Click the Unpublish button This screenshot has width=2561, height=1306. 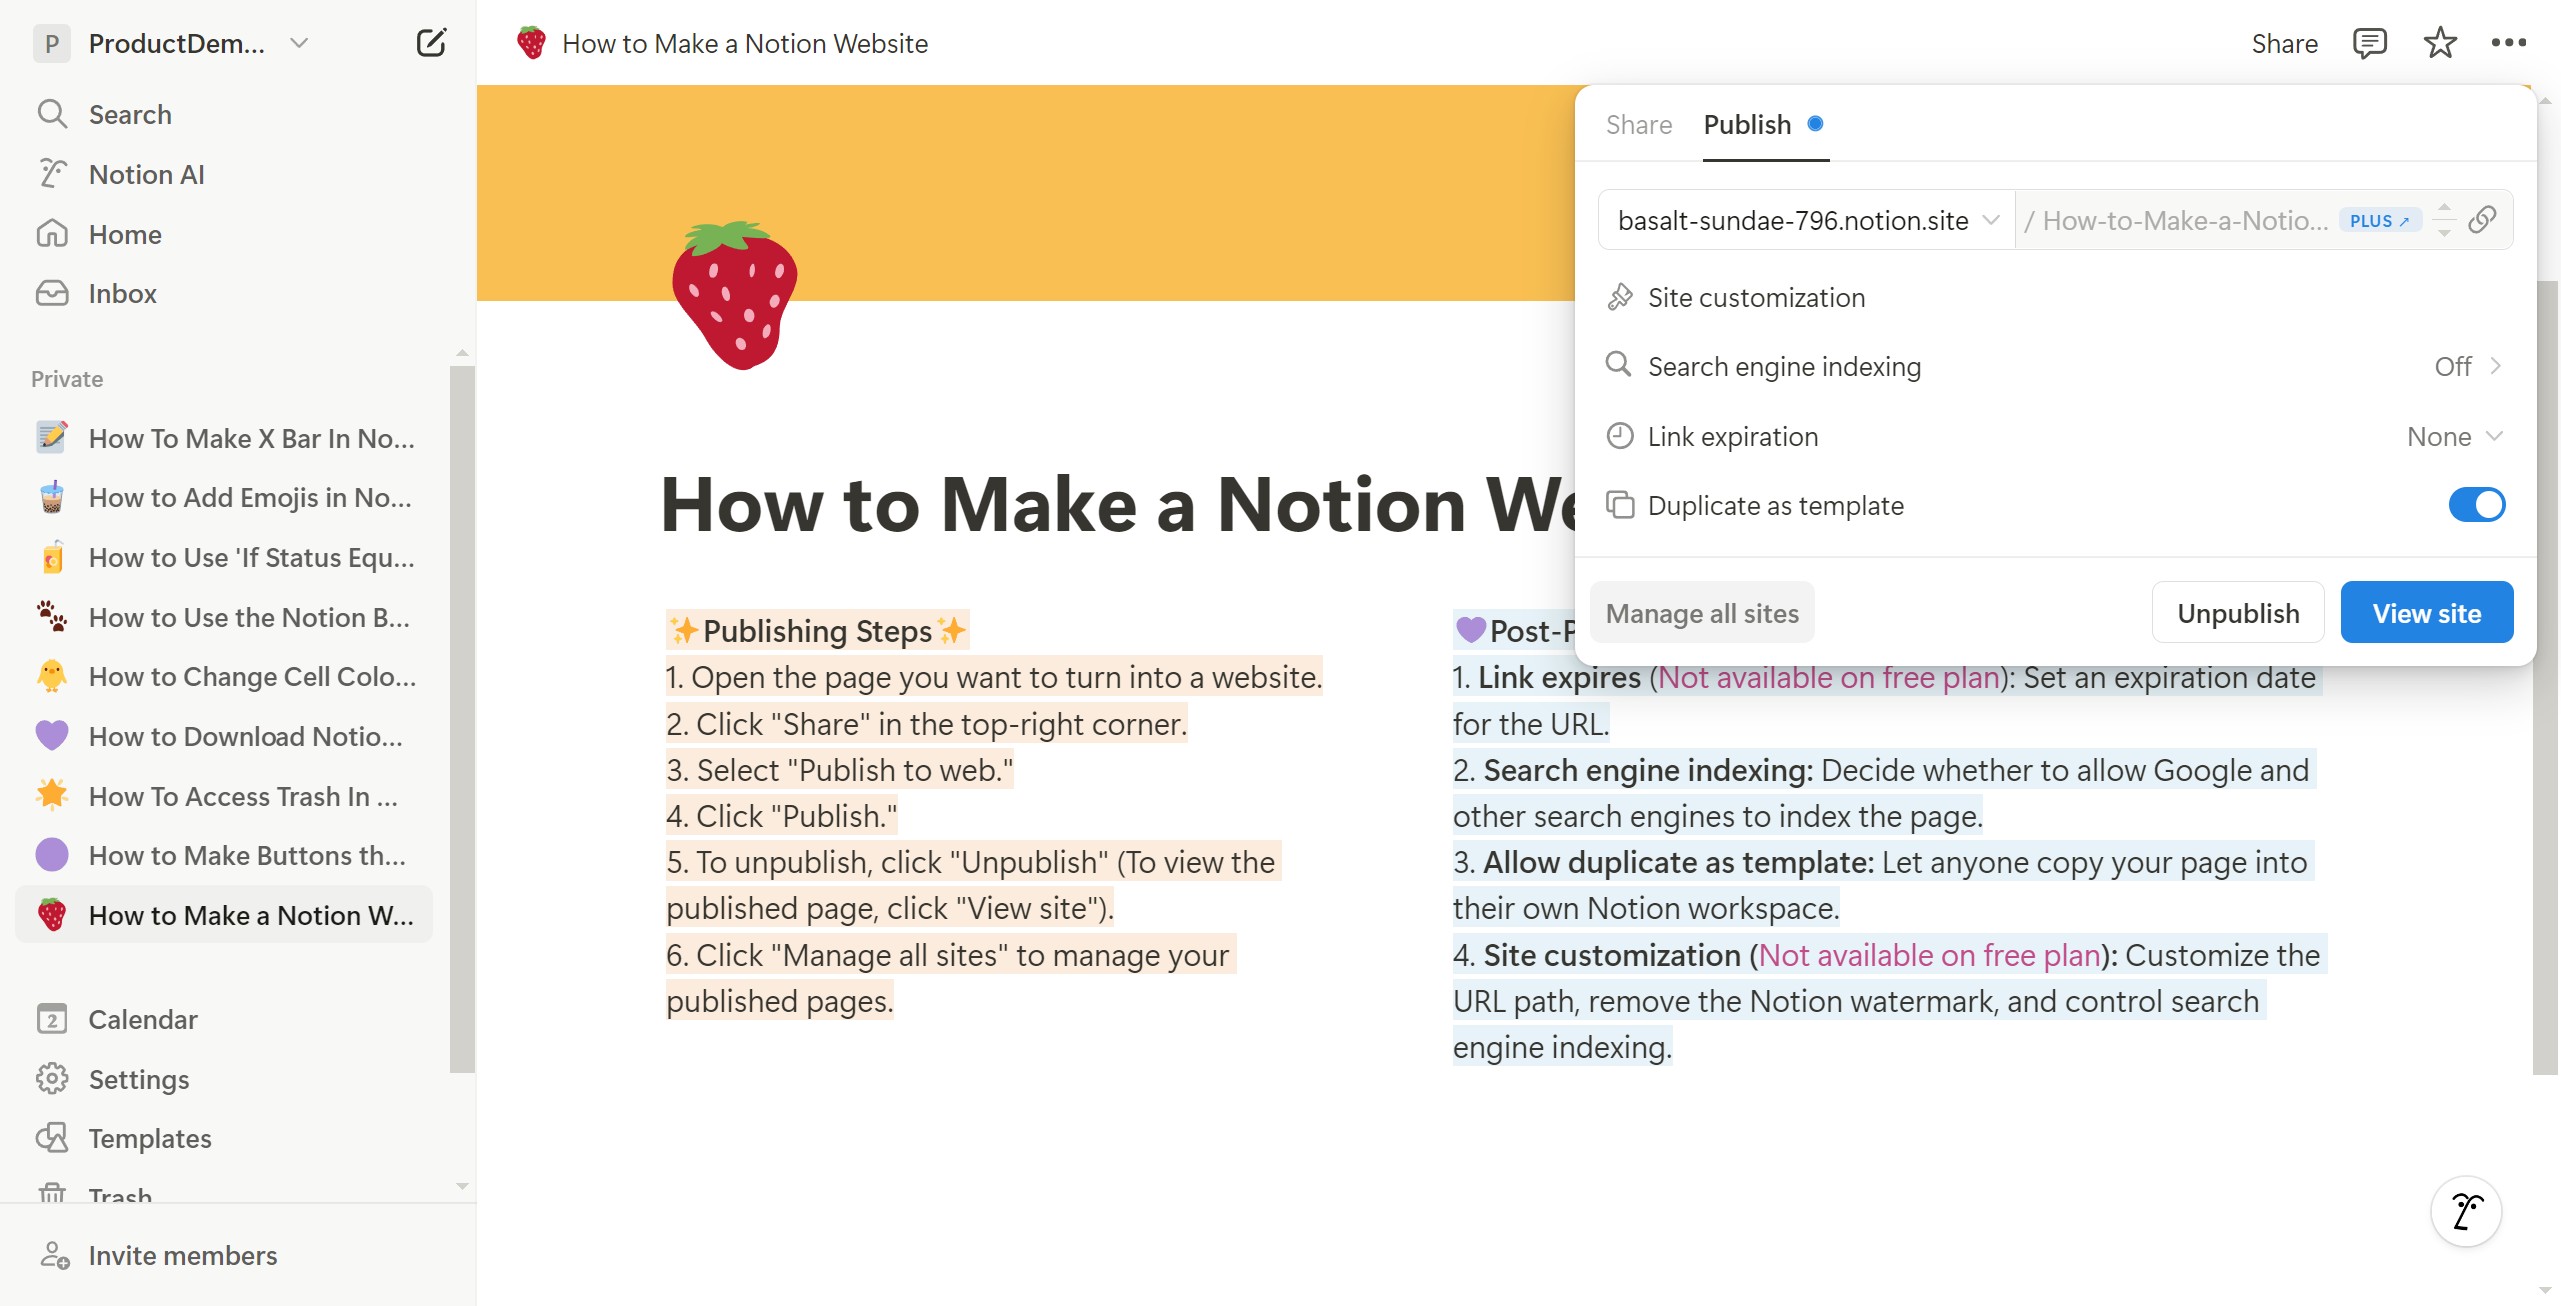2238,613
